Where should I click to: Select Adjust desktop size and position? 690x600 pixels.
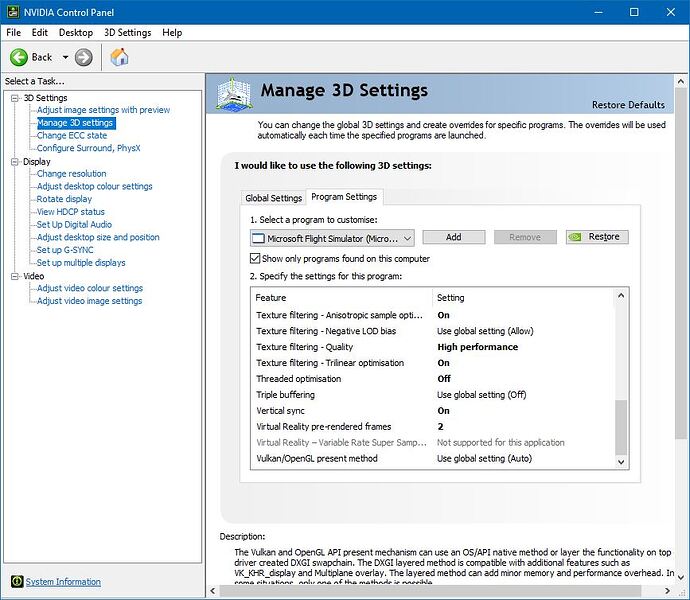[x=98, y=237]
